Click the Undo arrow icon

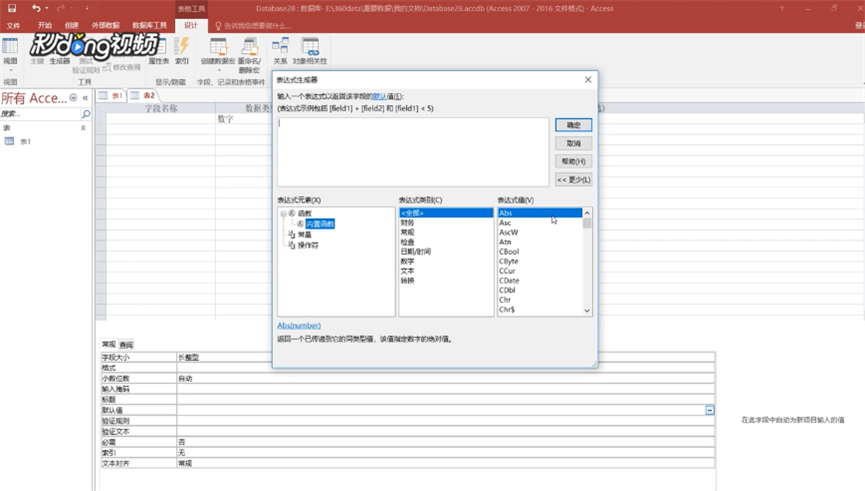click(36, 8)
